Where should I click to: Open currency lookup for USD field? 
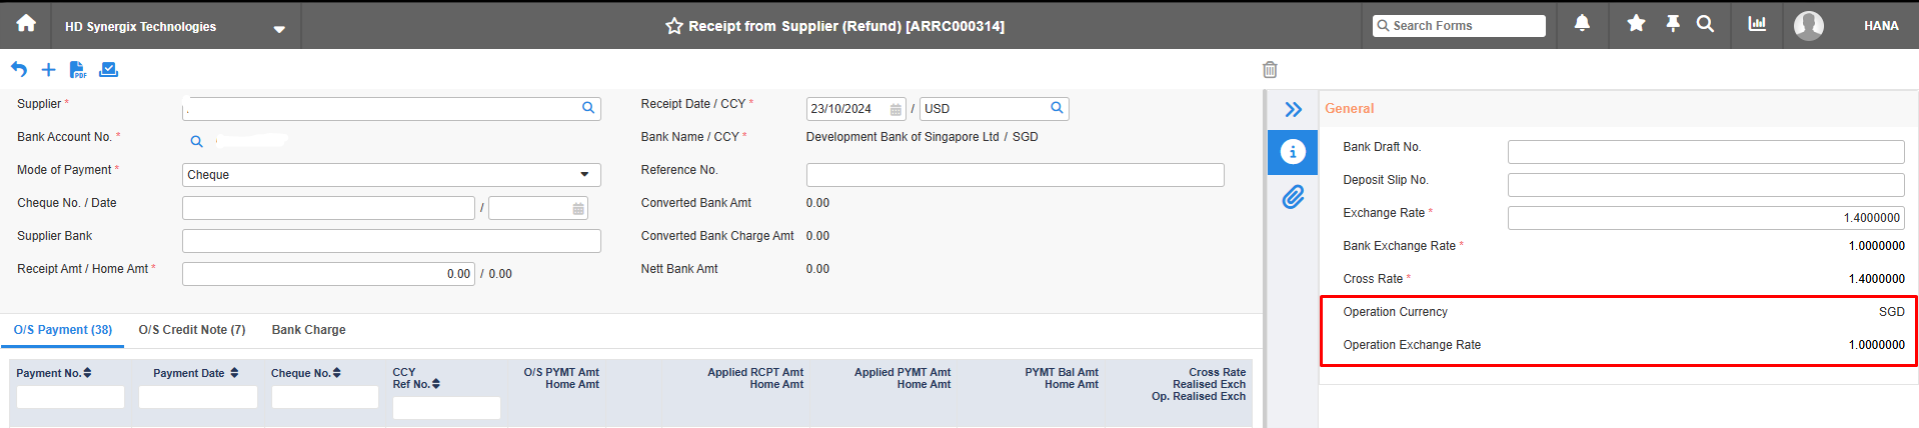[x=1057, y=108]
